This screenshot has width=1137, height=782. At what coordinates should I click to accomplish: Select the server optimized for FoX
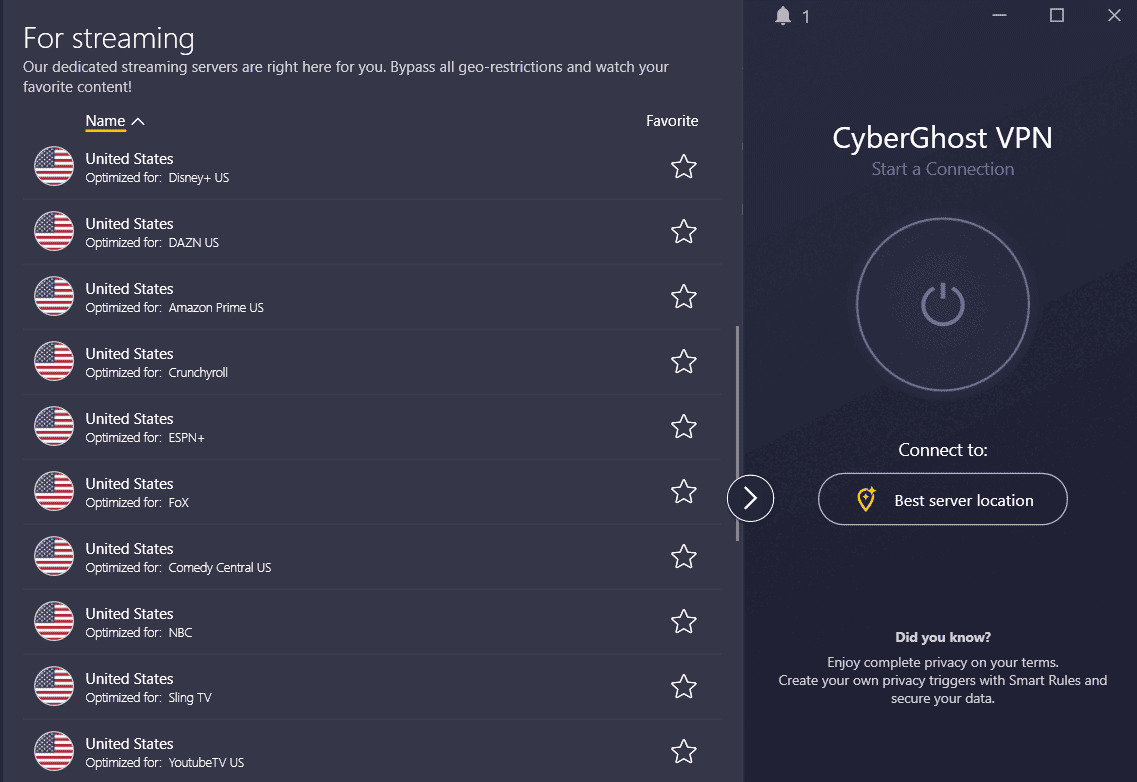pyautogui.click(x=372, y=492)
